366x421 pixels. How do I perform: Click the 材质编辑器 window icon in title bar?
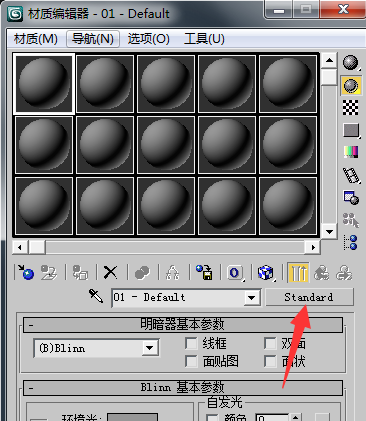coord(15,14)
